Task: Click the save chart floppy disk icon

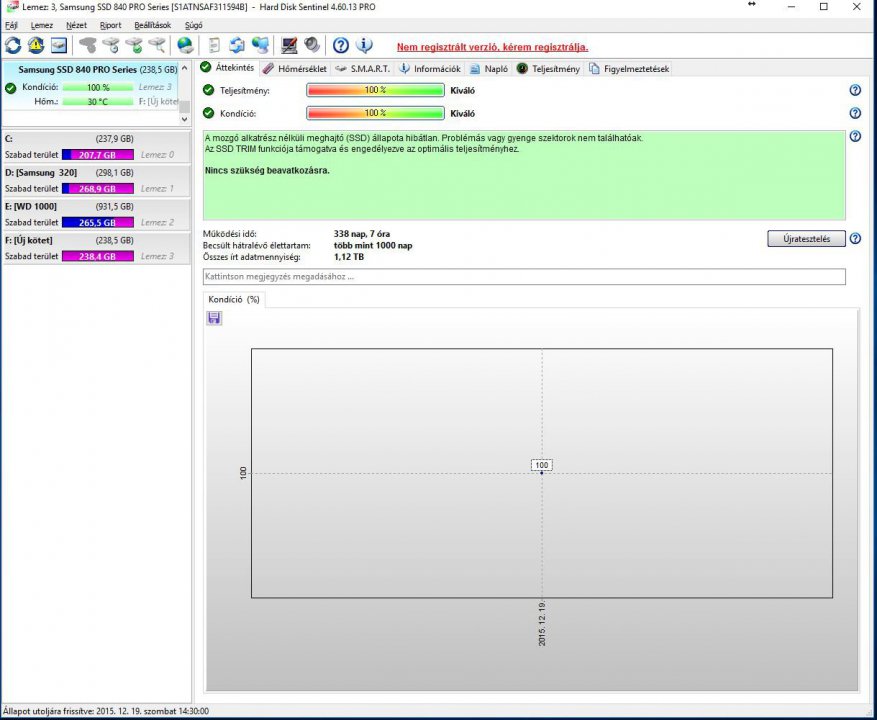Action: click(x=214, y=318)
